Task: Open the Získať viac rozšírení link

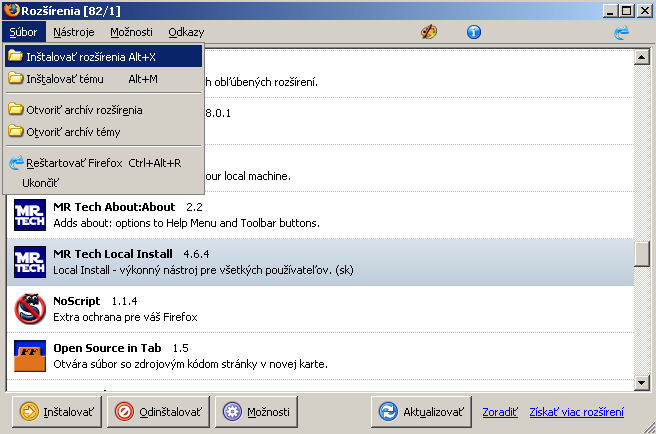Action: point(577,412)
